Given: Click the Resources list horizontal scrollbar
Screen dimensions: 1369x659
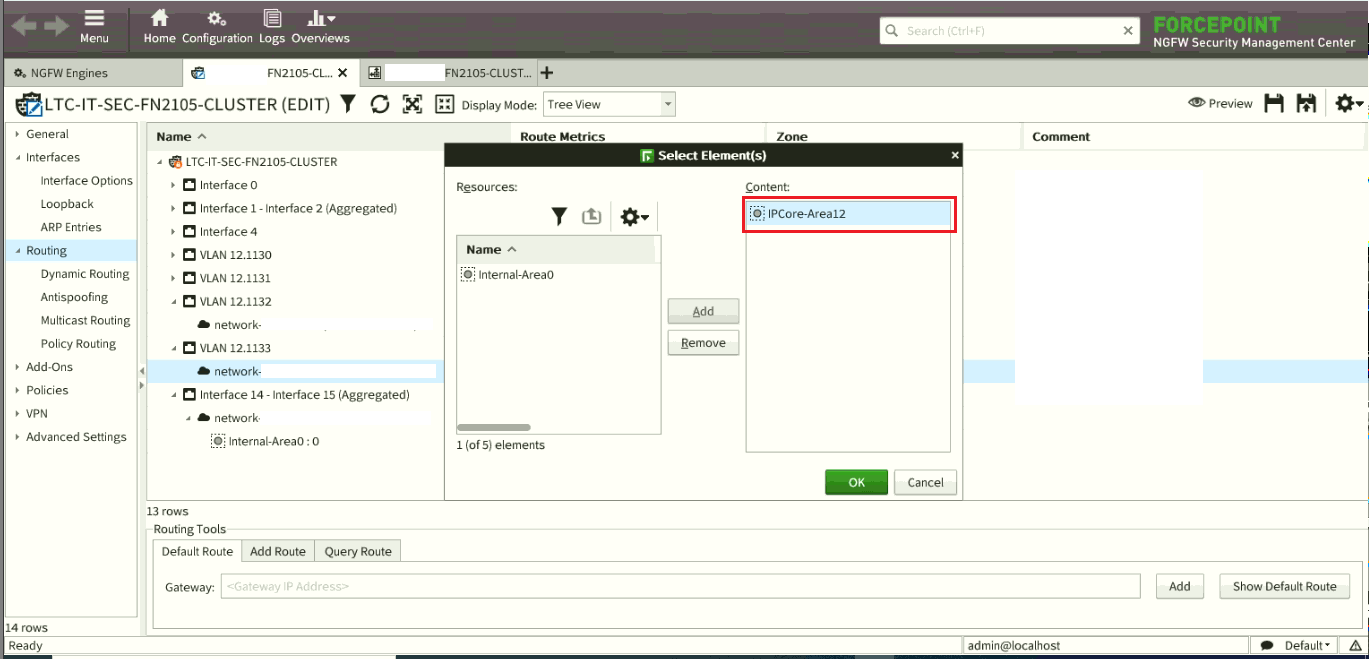Looking at the screenshot, I should click(495, 428).
